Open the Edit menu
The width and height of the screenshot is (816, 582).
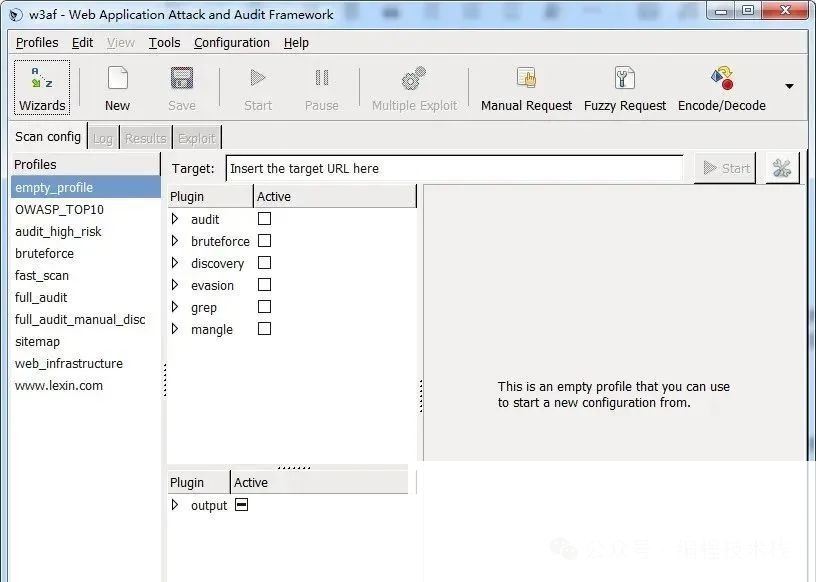coord(82,43)
